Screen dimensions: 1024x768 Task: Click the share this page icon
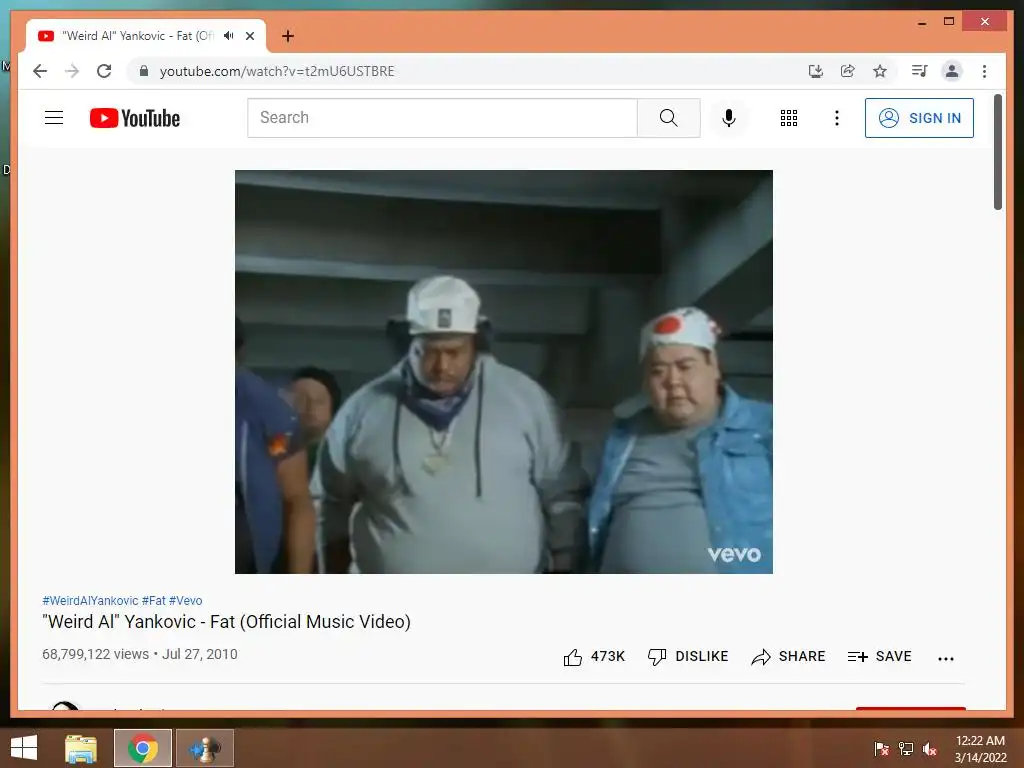coord(848,71)
